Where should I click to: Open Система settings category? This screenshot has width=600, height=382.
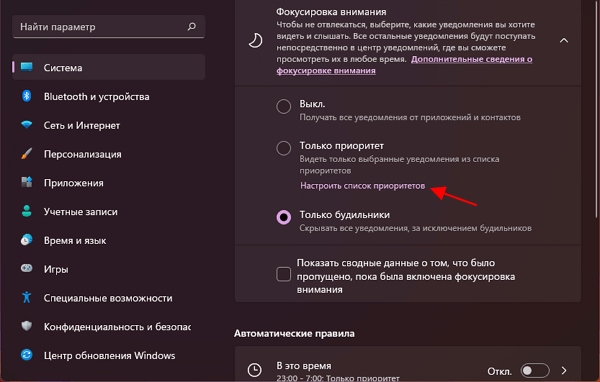109,67
